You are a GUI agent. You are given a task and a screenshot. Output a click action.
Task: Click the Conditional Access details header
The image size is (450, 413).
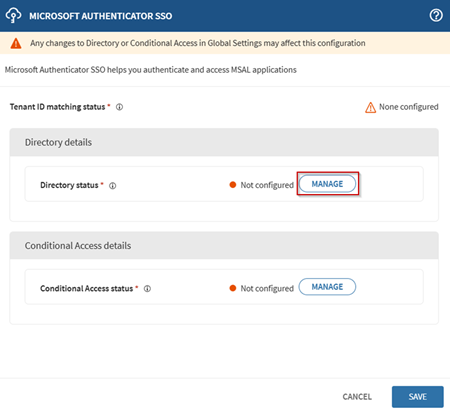click(224, 246)
